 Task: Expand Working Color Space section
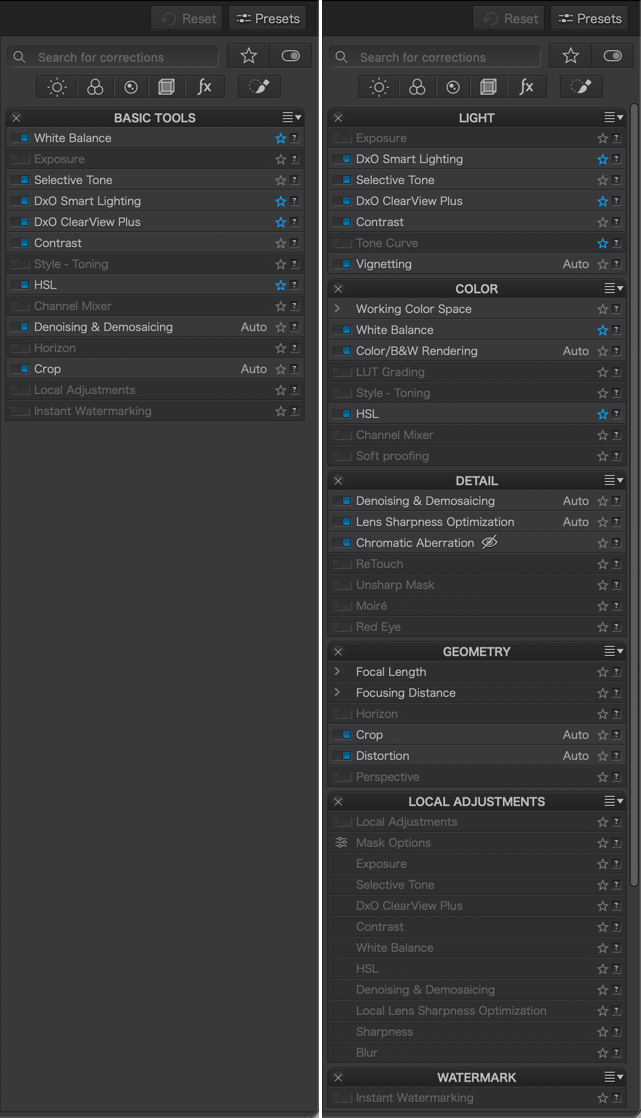coord(338,309)
